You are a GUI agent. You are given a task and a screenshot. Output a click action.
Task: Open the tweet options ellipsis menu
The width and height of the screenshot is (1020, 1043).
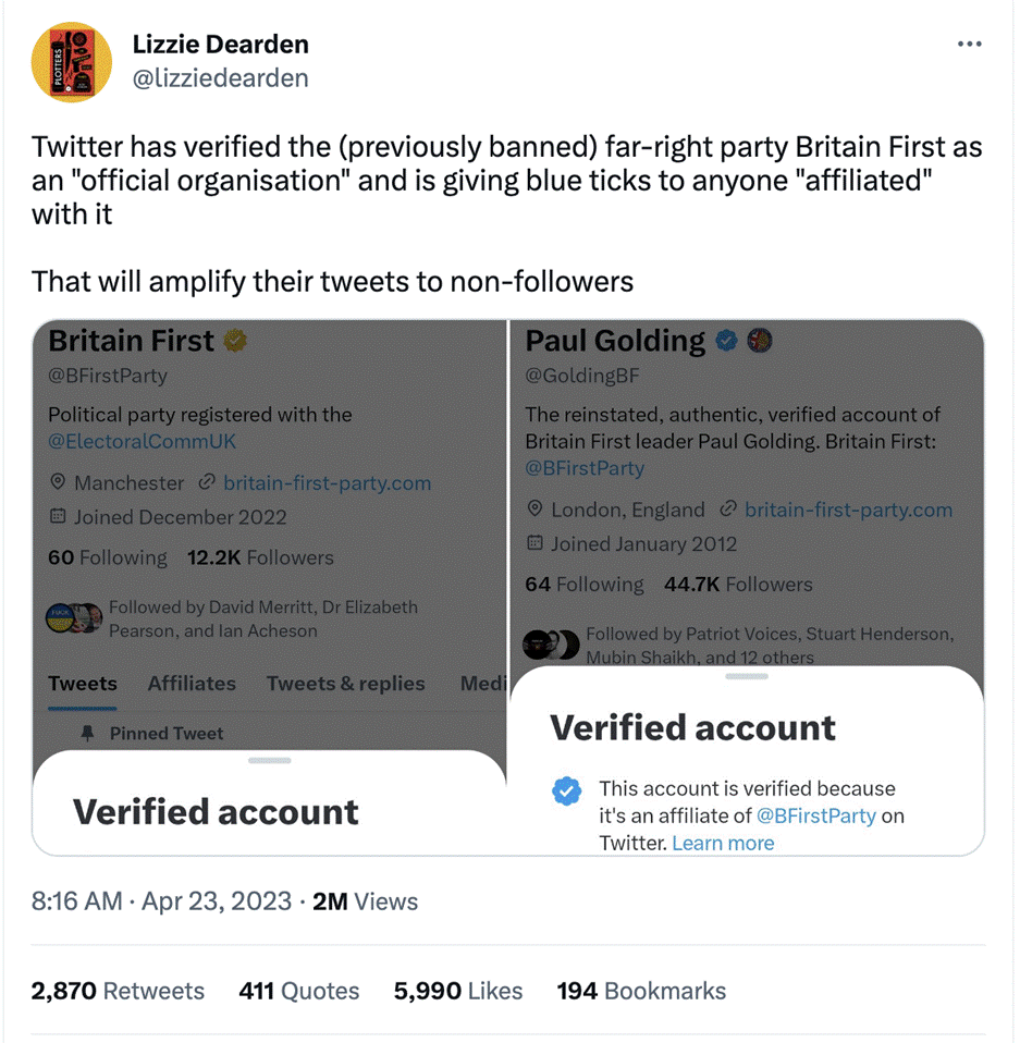click(968, 42)
